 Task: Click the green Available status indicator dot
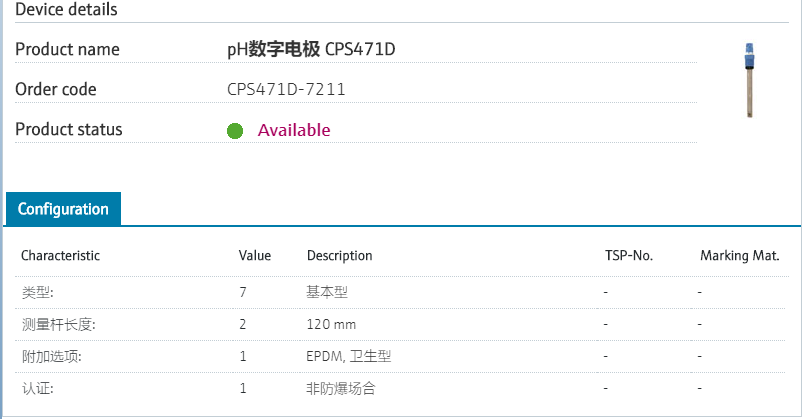point(235,131)
